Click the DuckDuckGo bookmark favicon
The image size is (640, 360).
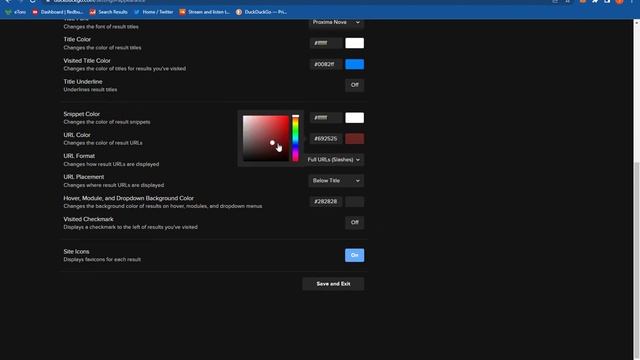[x=239, y=12]
